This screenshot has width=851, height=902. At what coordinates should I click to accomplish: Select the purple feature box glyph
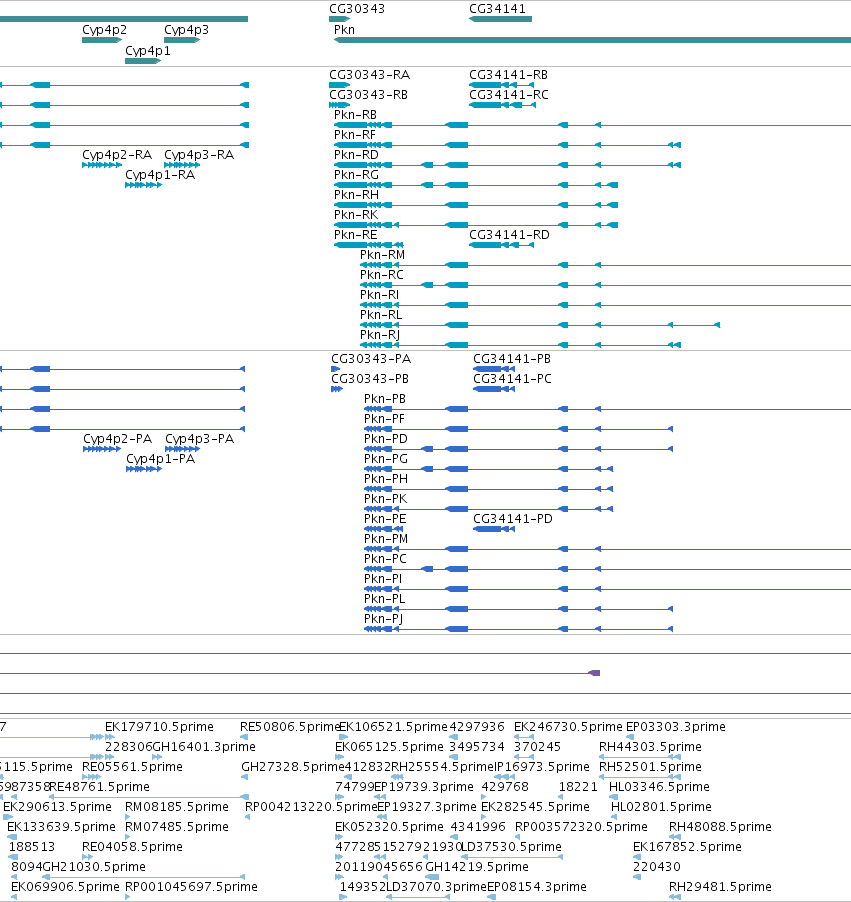(594, 673)
